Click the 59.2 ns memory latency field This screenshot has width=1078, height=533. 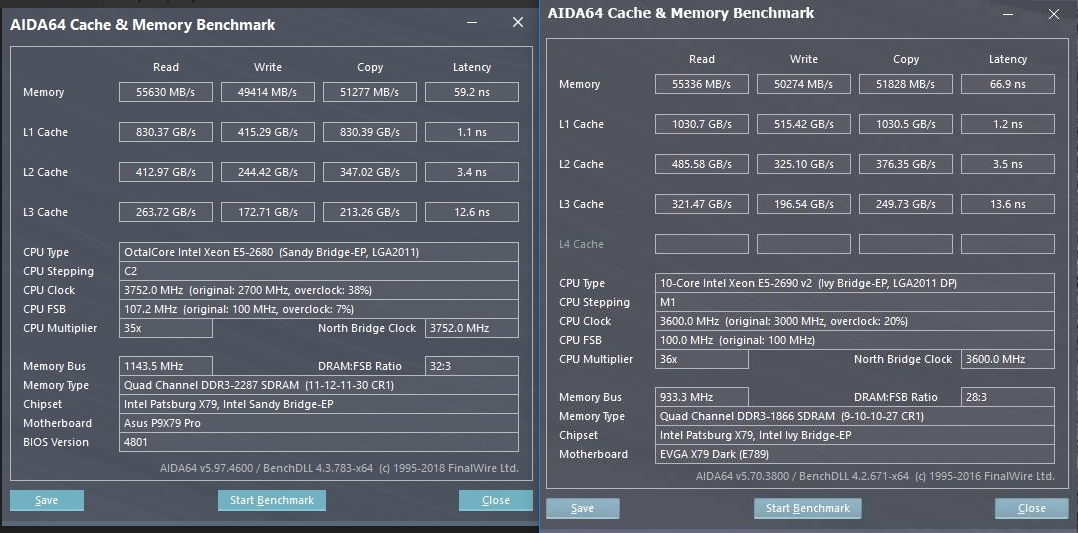[x=471, y=92]
